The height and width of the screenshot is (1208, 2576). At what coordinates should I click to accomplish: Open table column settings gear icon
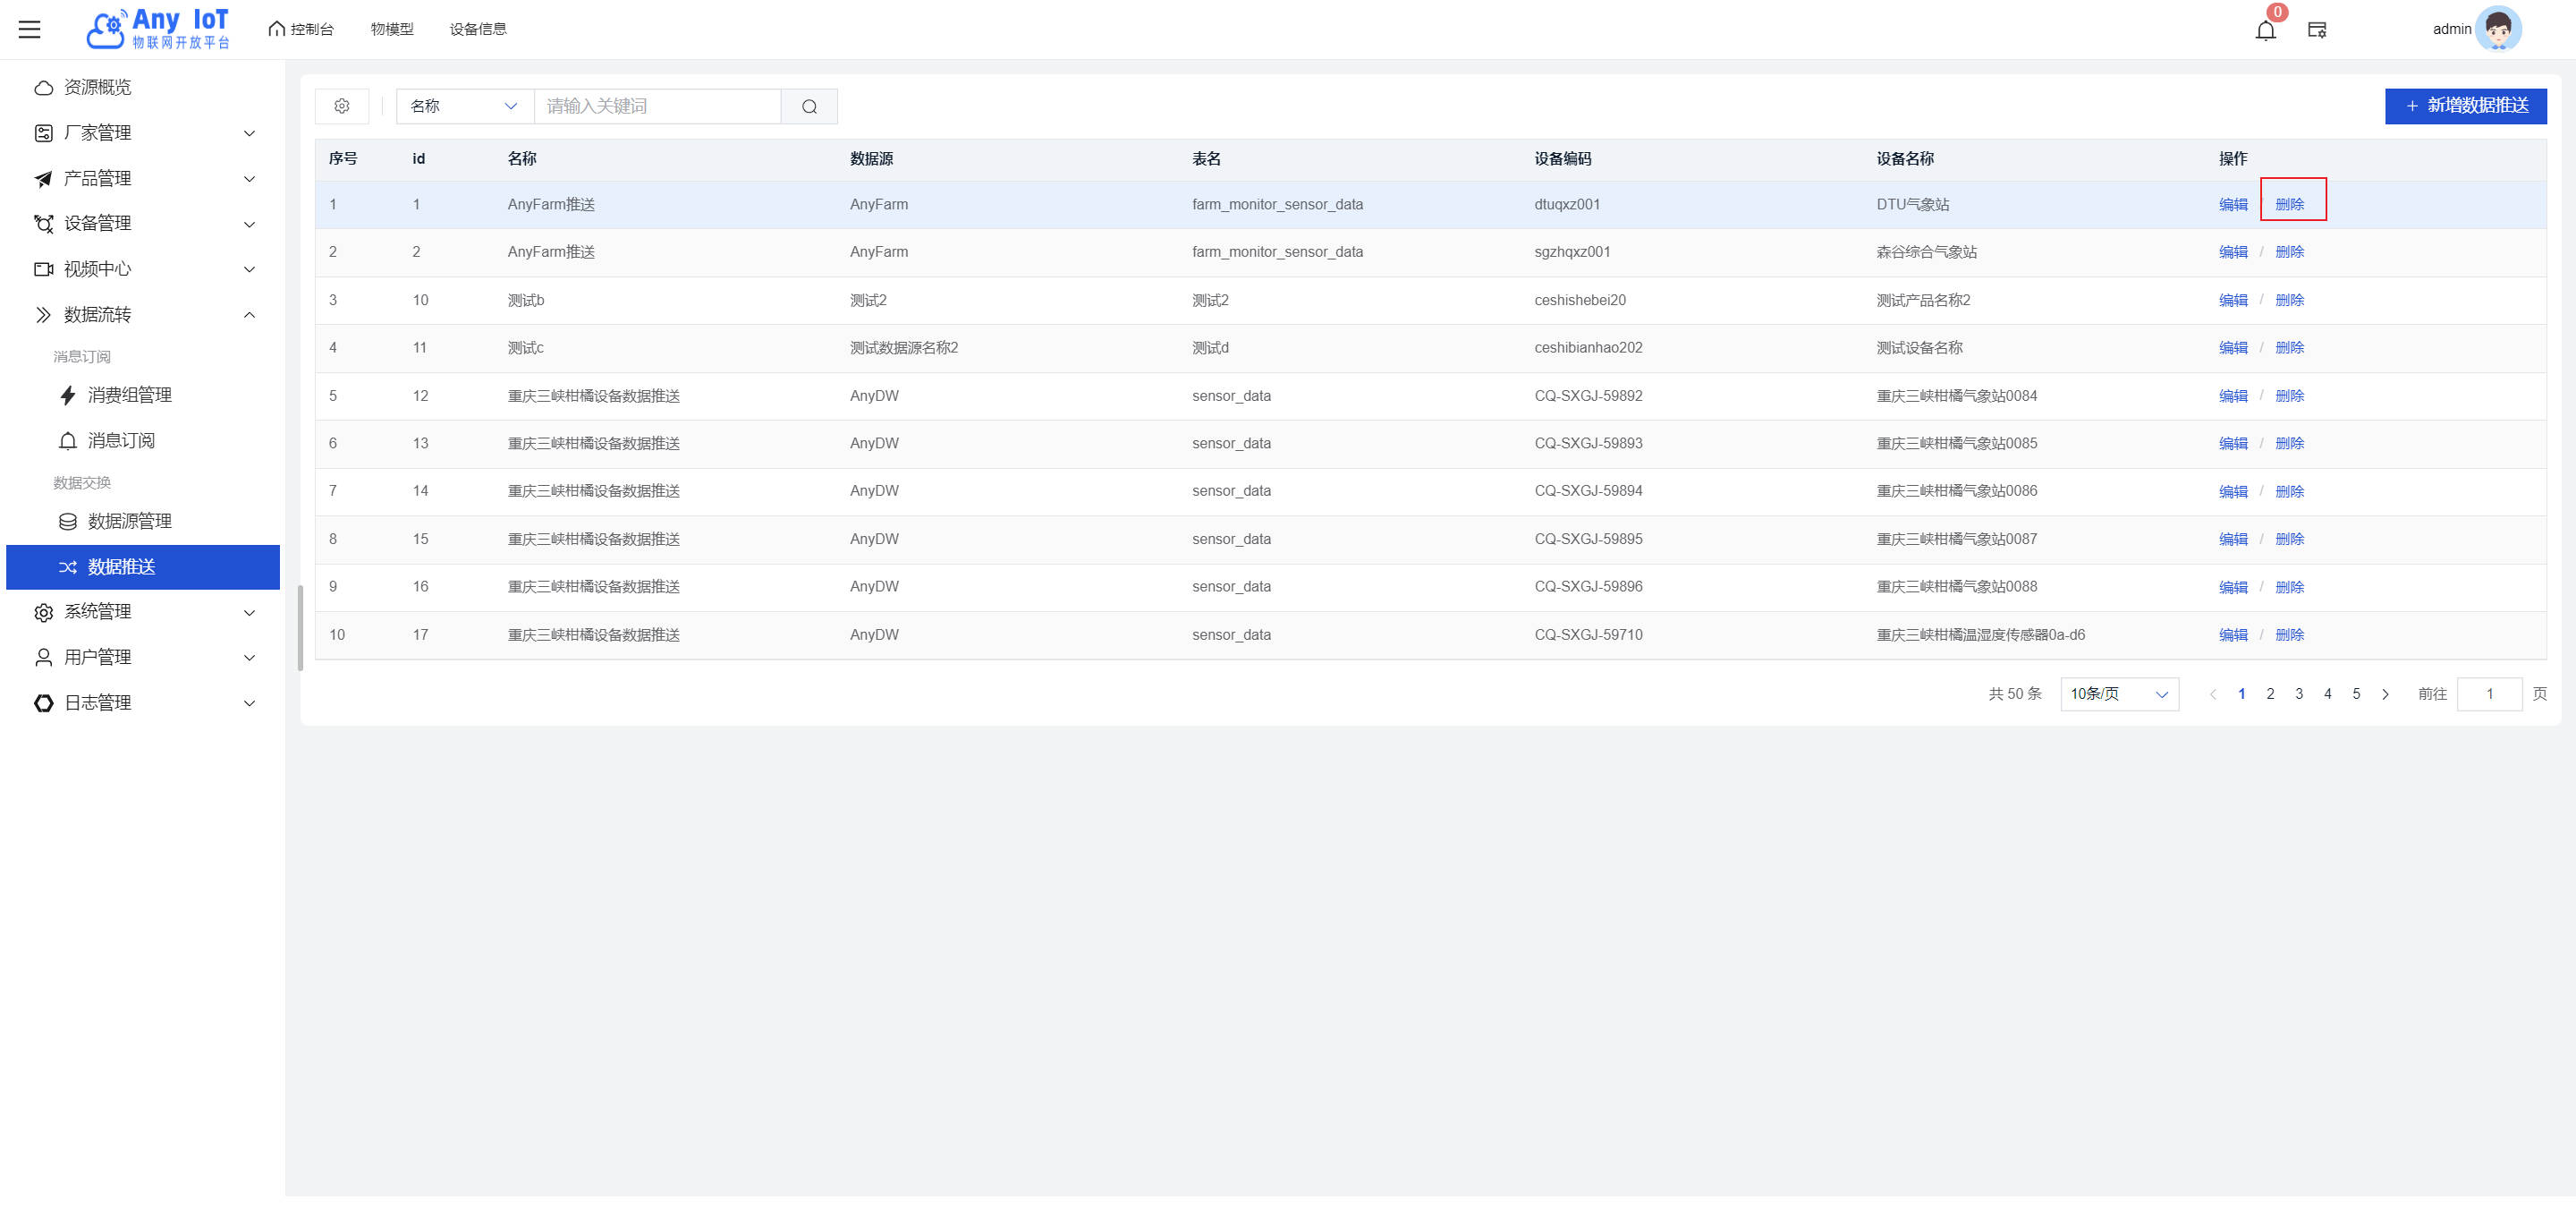click(x=342, y=106)
